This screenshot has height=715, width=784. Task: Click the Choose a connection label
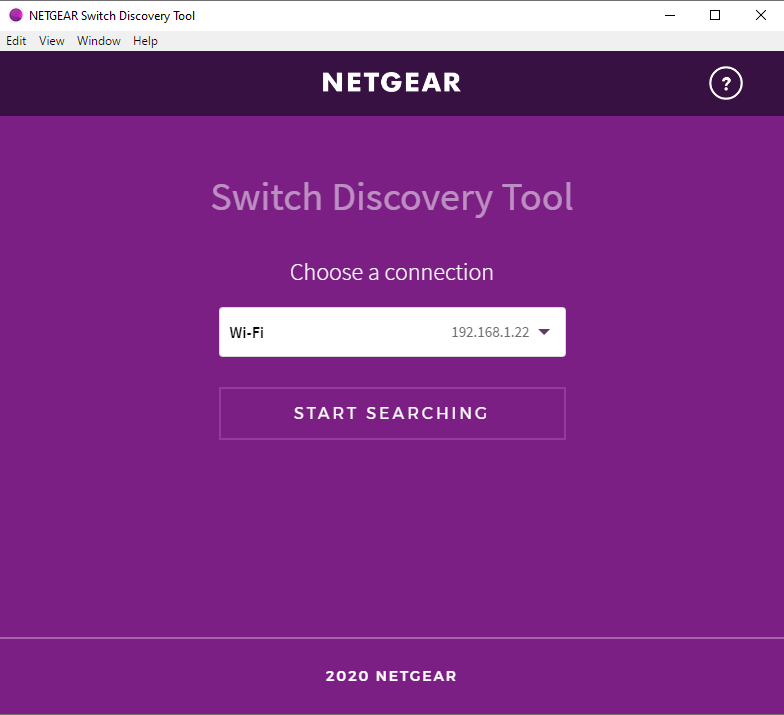(x=391, y=272)
